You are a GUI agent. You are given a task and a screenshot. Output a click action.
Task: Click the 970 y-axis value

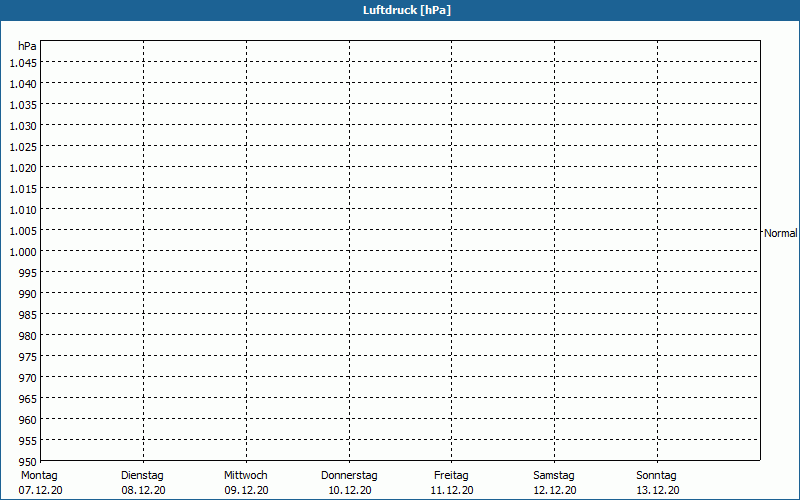27,378
